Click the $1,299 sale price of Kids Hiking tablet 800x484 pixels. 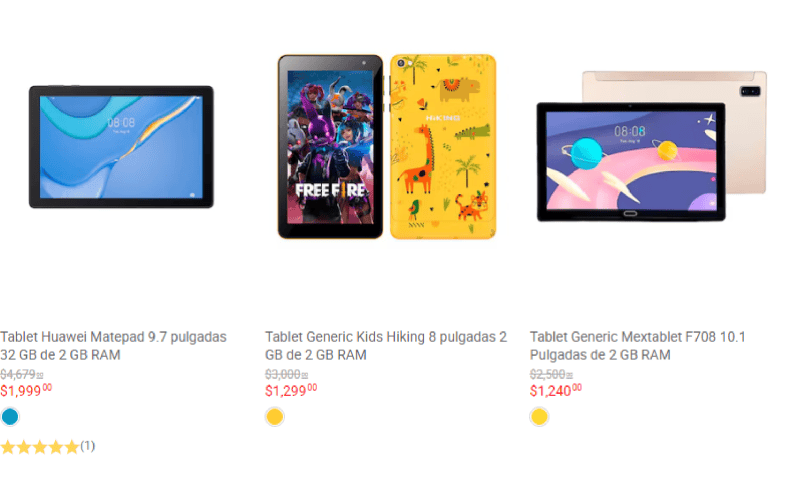pyautogui.click(x=291, y=391)
